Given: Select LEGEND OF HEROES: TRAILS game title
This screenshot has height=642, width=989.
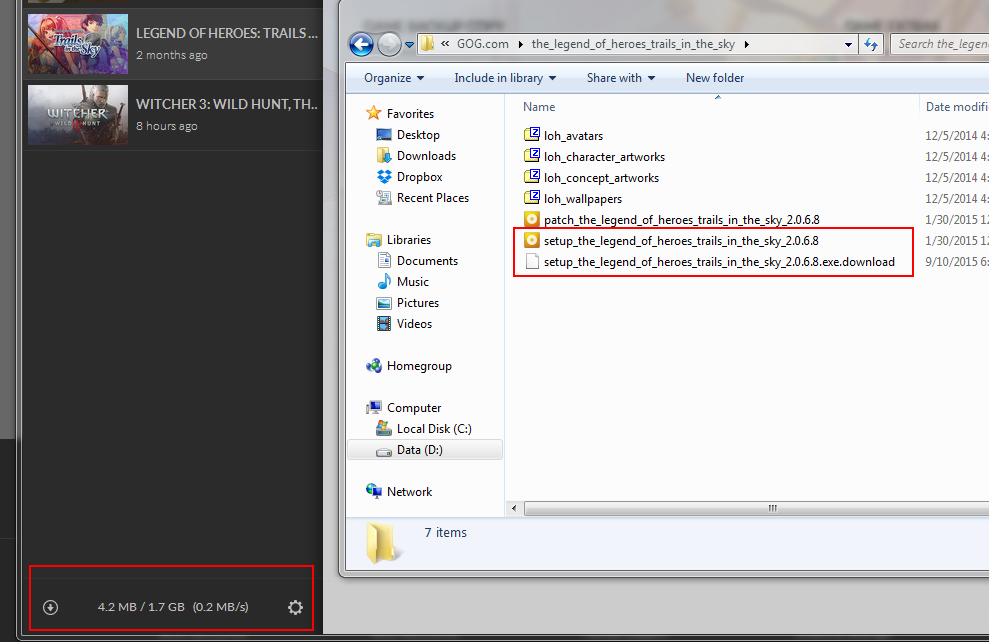Looking at the screenshot, I should pyautogui.click(x=227, y=33).
